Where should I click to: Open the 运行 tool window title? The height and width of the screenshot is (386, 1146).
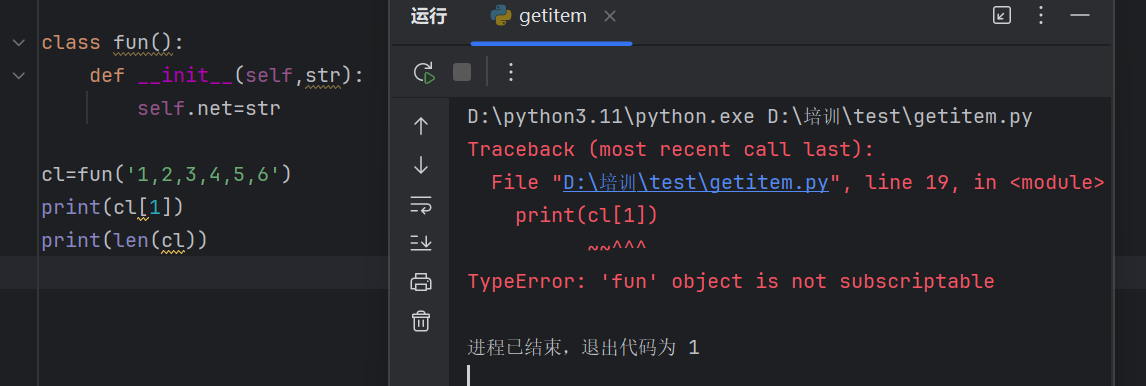(429, 16)
